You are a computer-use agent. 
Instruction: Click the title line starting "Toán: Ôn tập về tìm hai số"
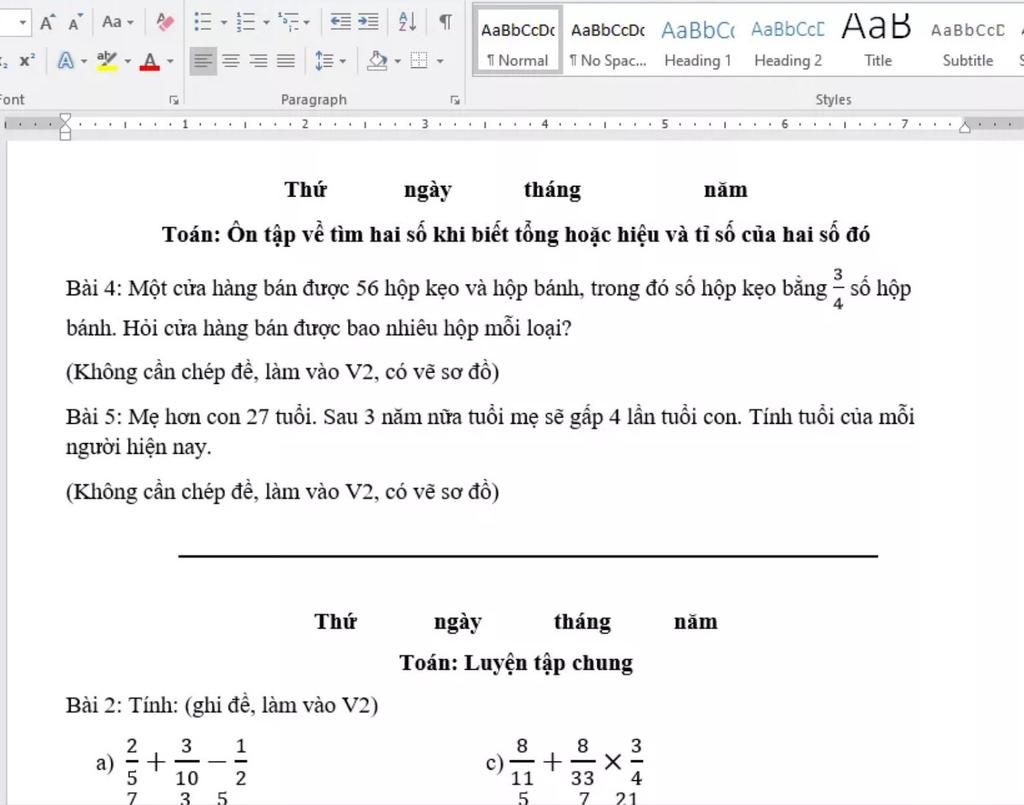(516, 234)
